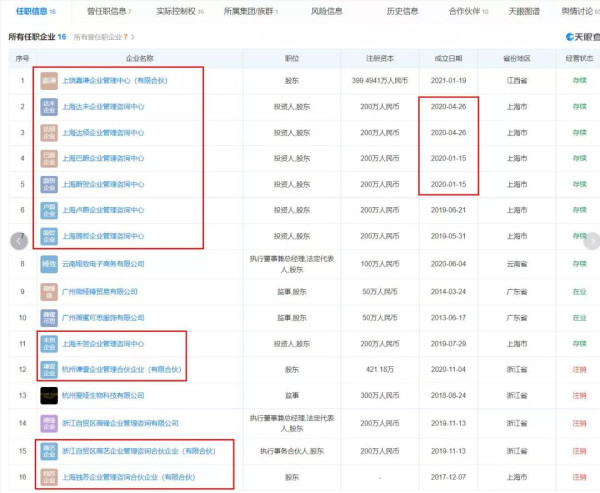Click date cell 2017-12-07
Screen dimensions: 600x493
coord(448,477)
